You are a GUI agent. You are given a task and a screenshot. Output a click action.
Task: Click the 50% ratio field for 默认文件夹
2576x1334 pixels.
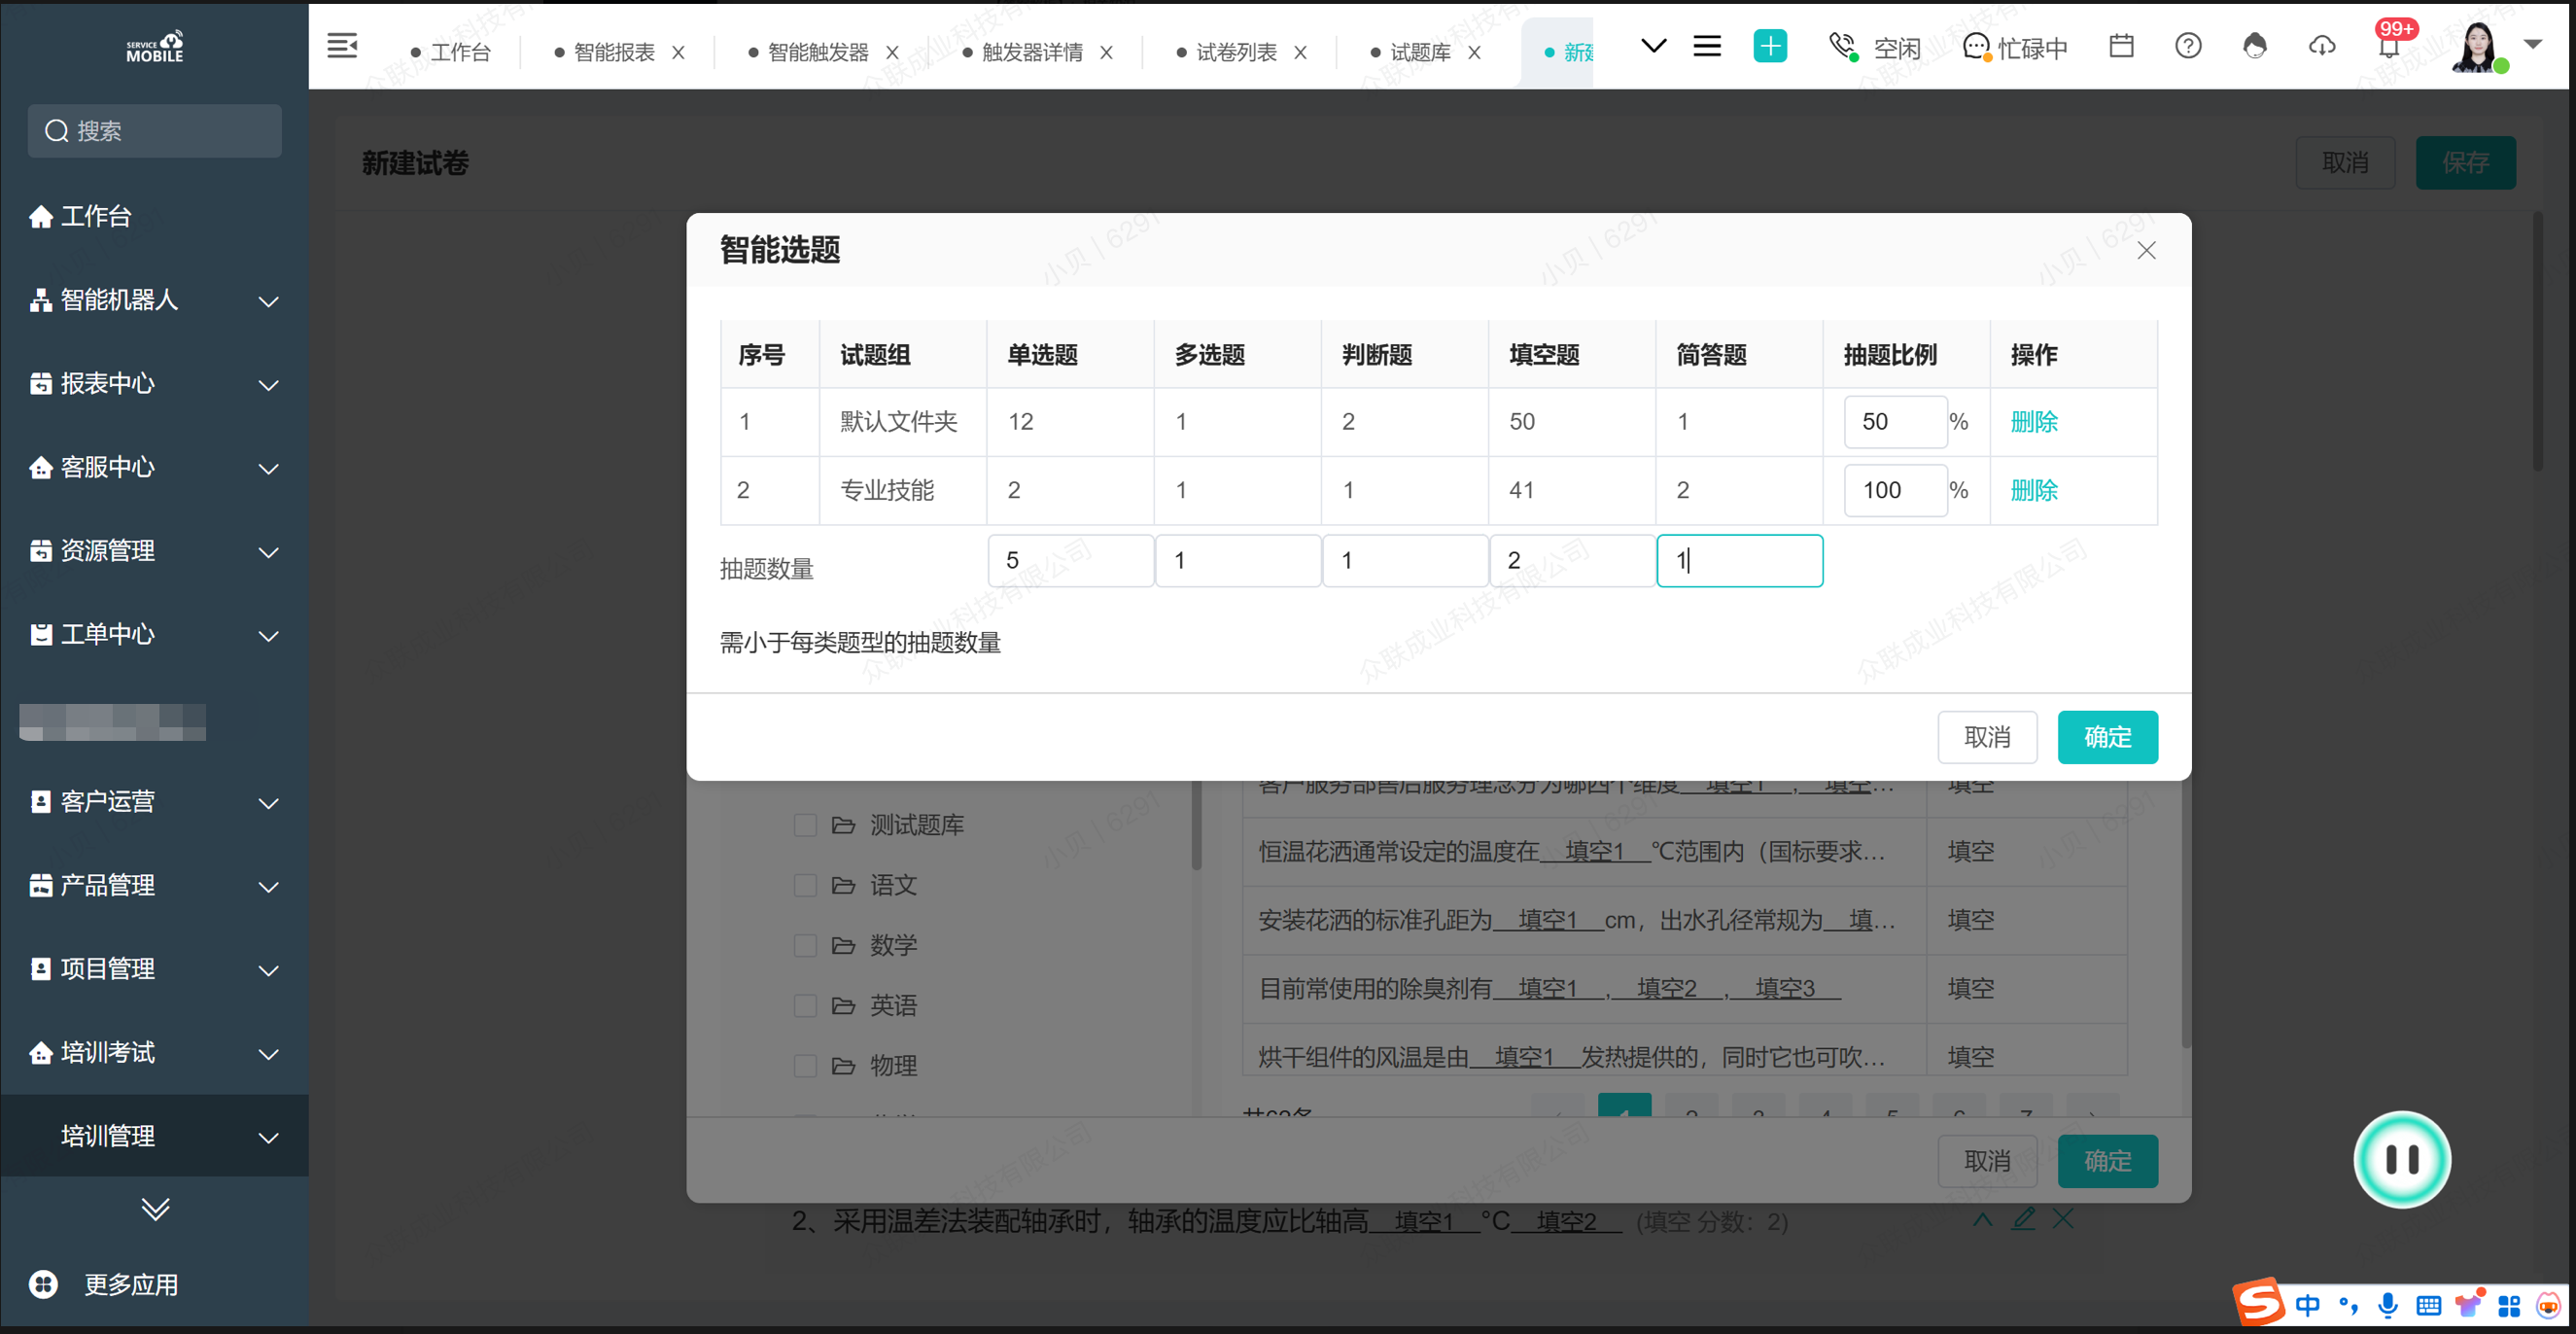coord(1895,422)
